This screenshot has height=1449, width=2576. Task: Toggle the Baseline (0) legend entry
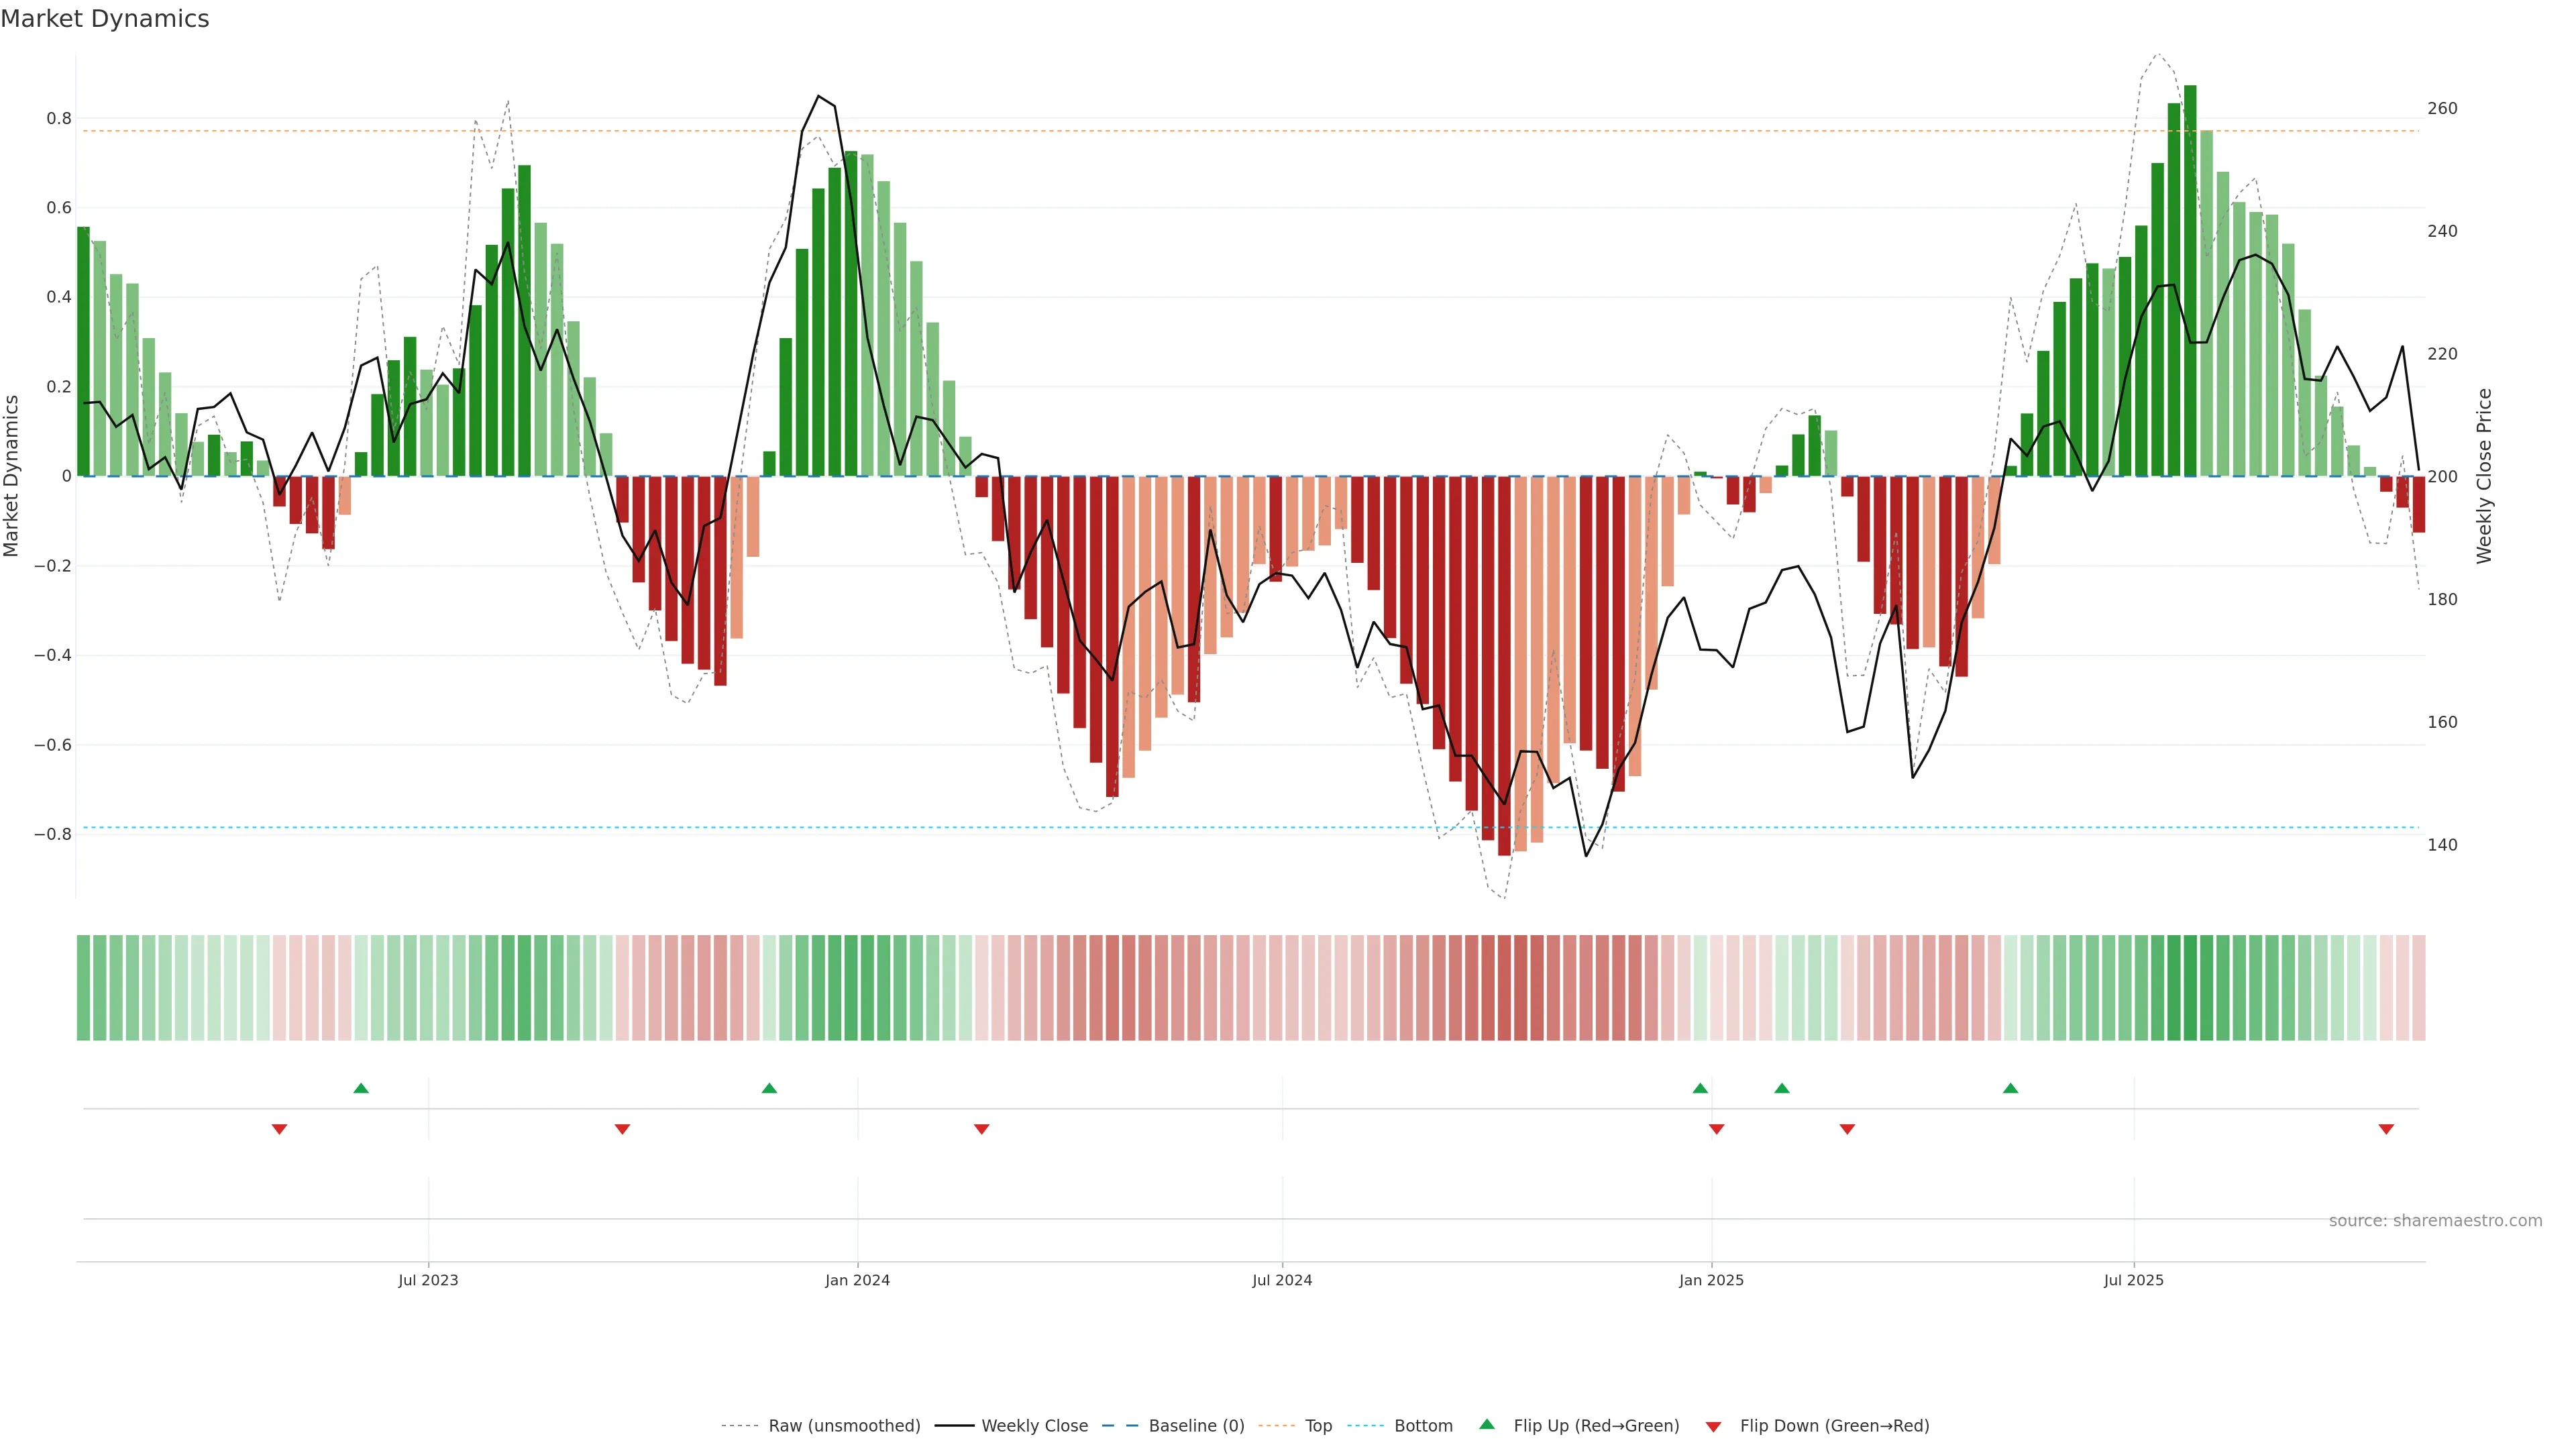(1196, 1426)
